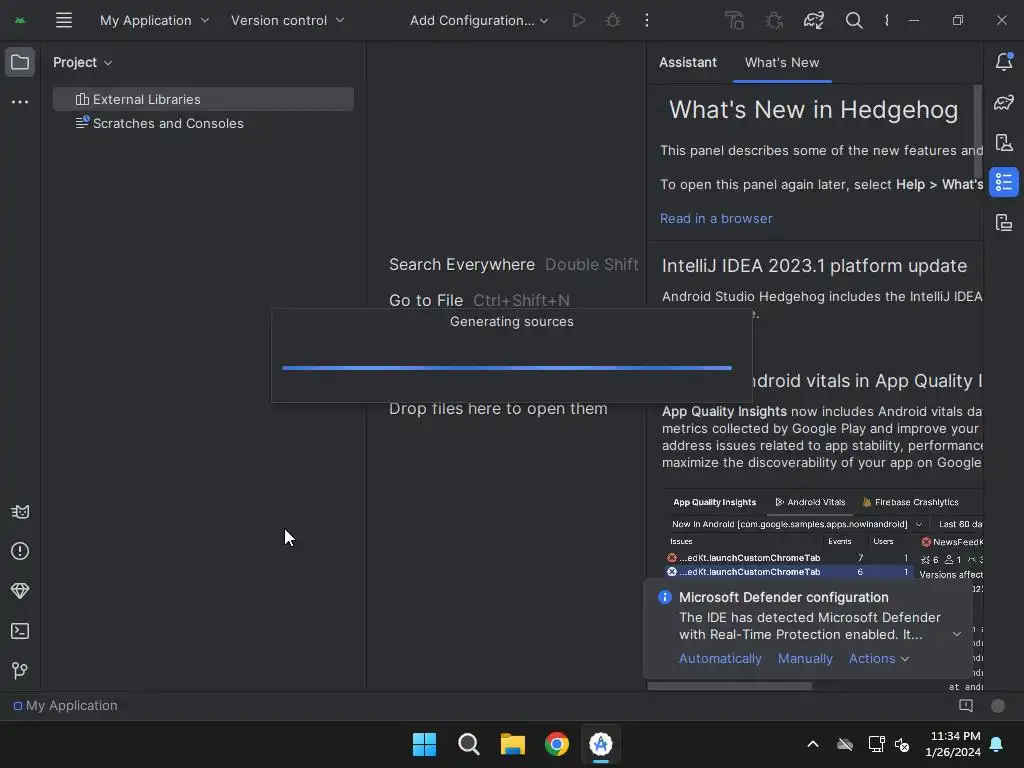
Task: Open the main hamburger menu
Action: pos(63,20)
